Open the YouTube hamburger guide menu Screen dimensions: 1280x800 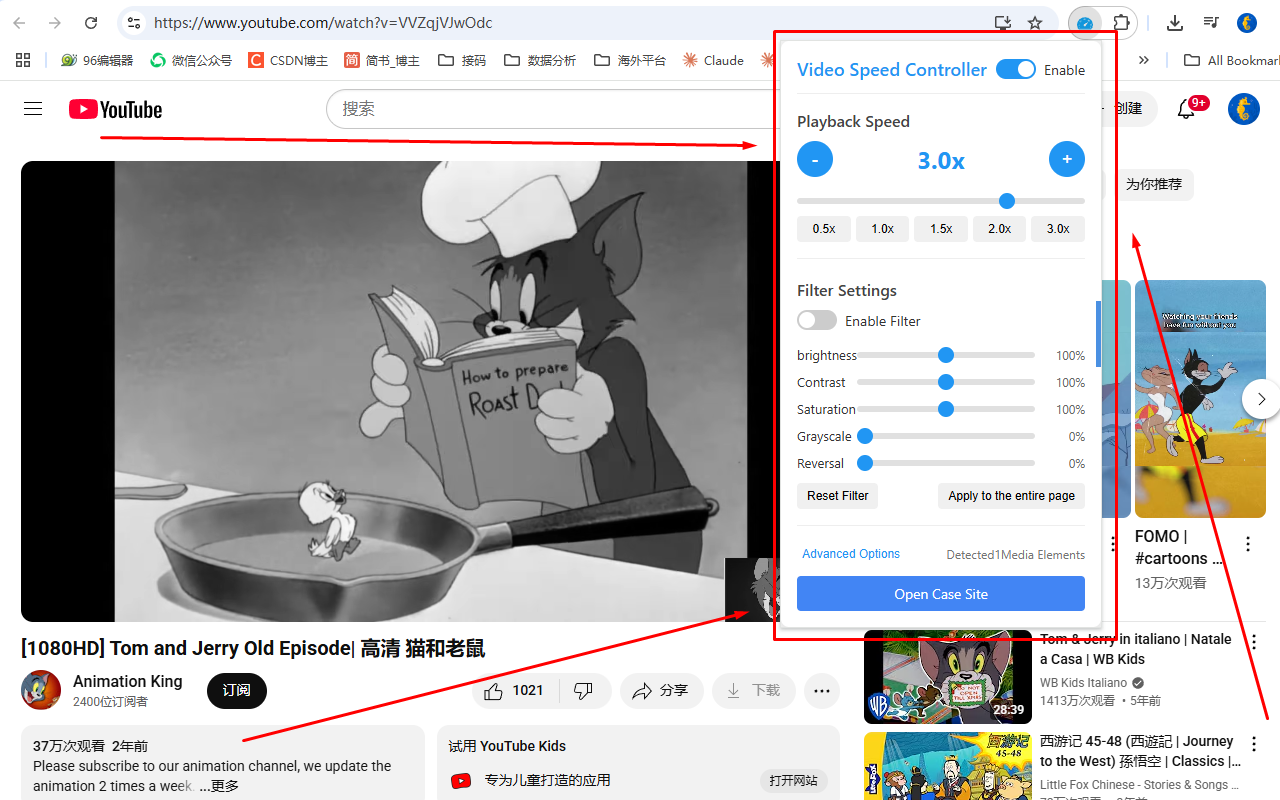click(33, 109)
